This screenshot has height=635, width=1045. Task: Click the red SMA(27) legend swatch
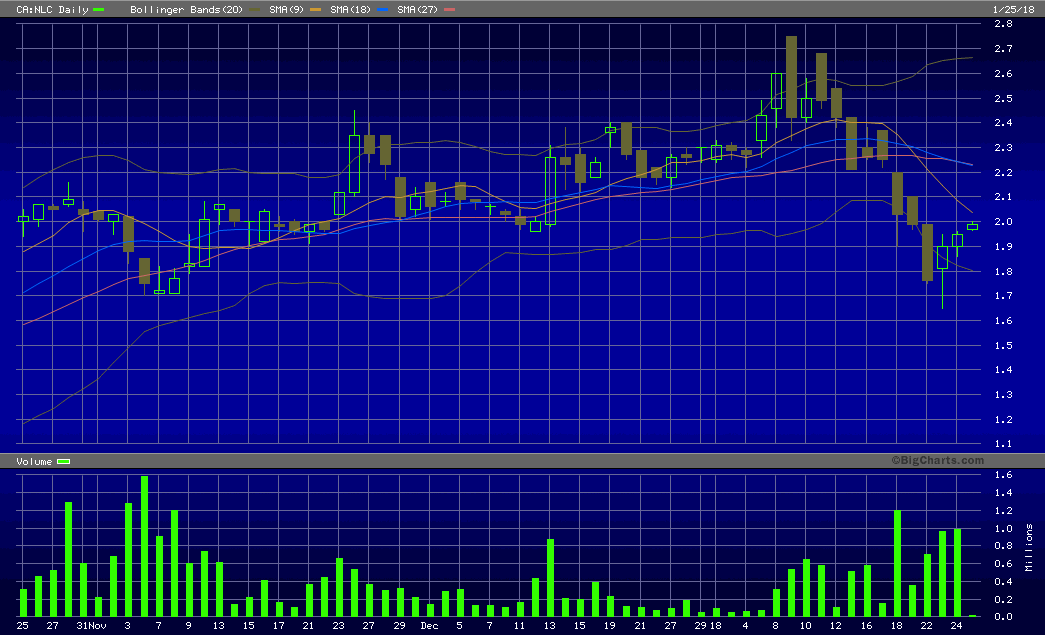pyautogui.click(x=449, y=9)
